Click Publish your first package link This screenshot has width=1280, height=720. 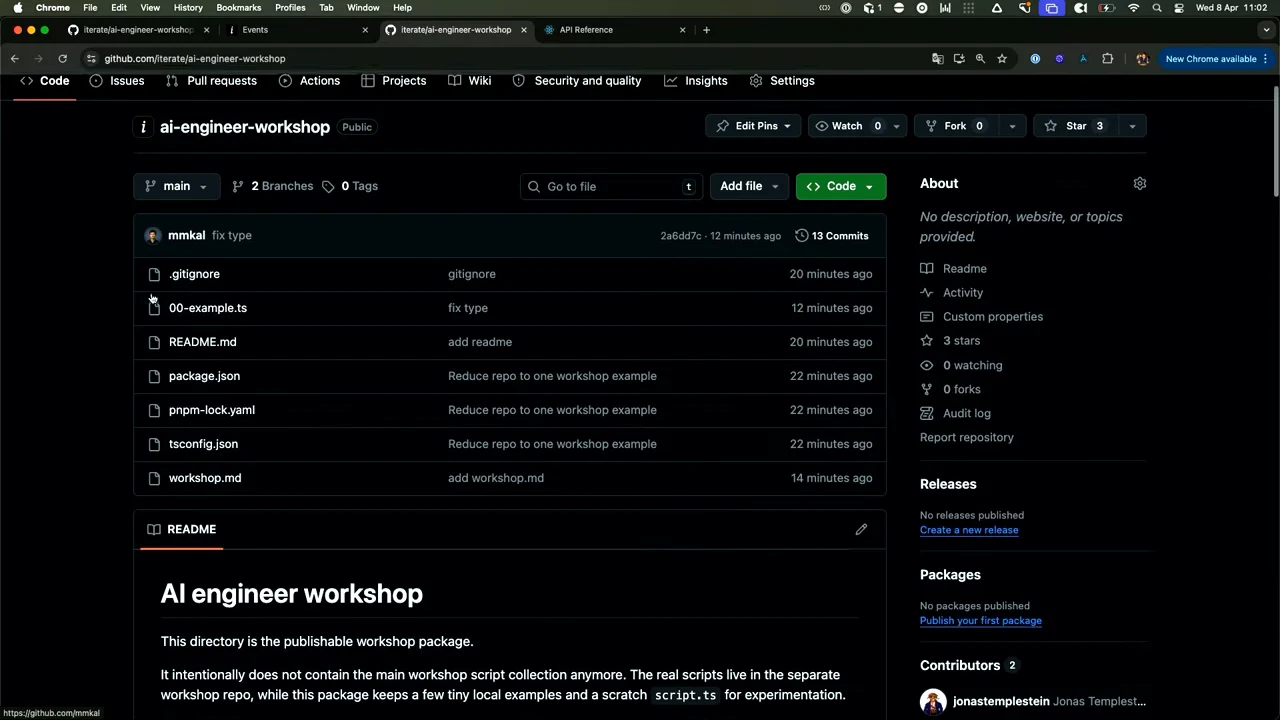(981, 621)
